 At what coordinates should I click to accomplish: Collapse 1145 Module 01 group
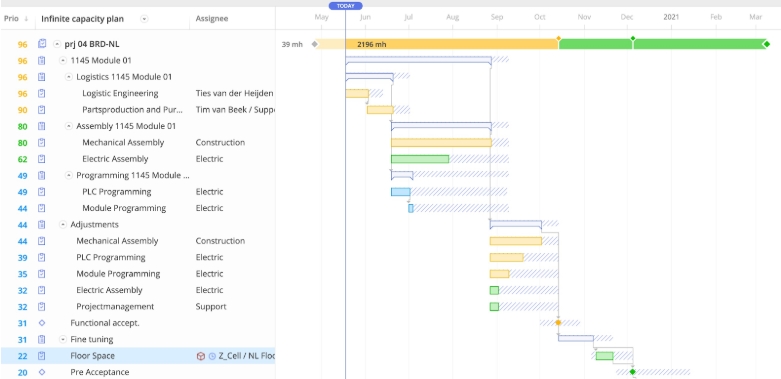63,61
